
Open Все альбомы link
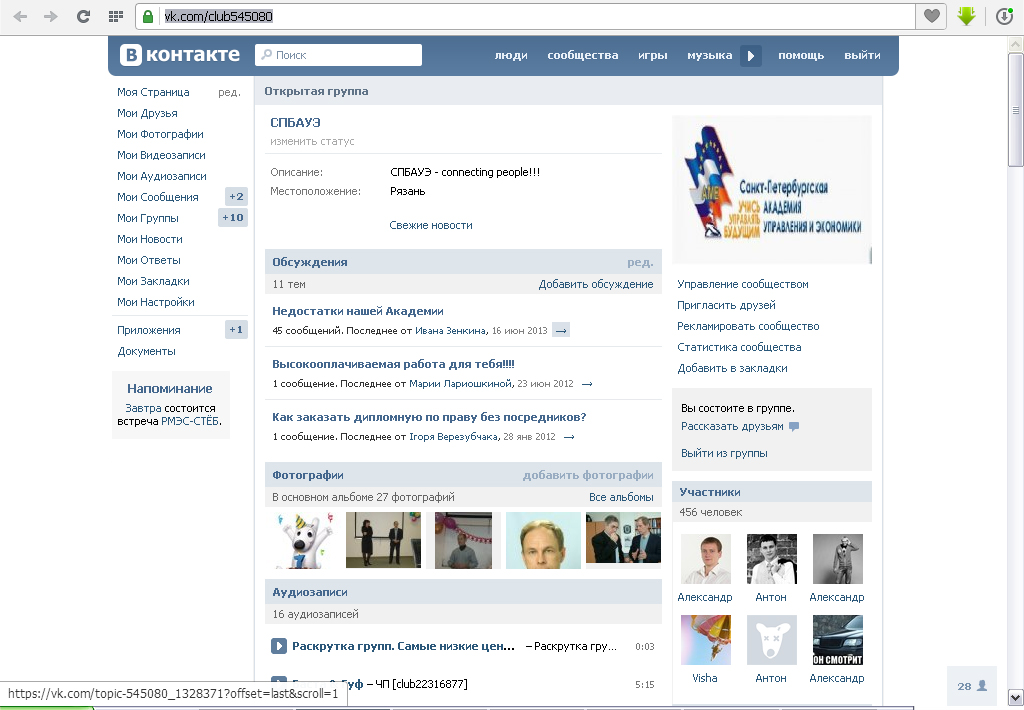621,497
